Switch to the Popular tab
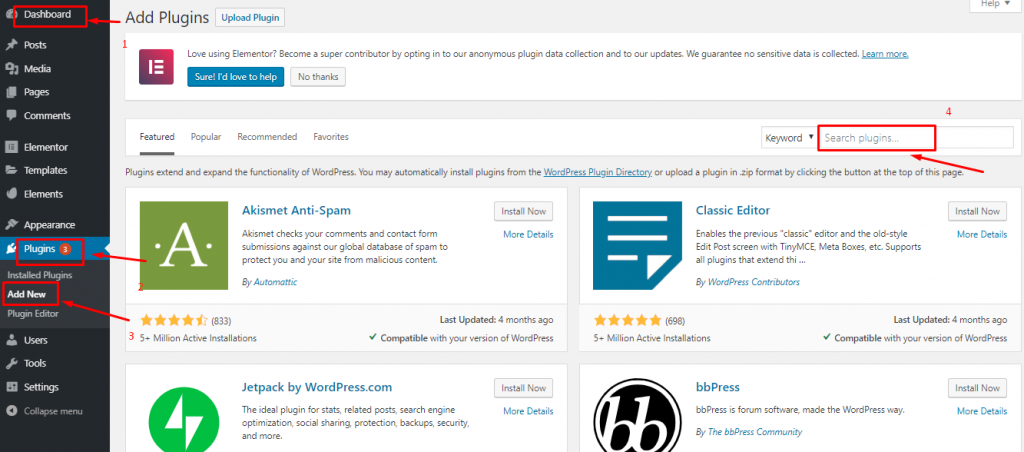This screenshot has height=452, width=1024. [206, 137]
